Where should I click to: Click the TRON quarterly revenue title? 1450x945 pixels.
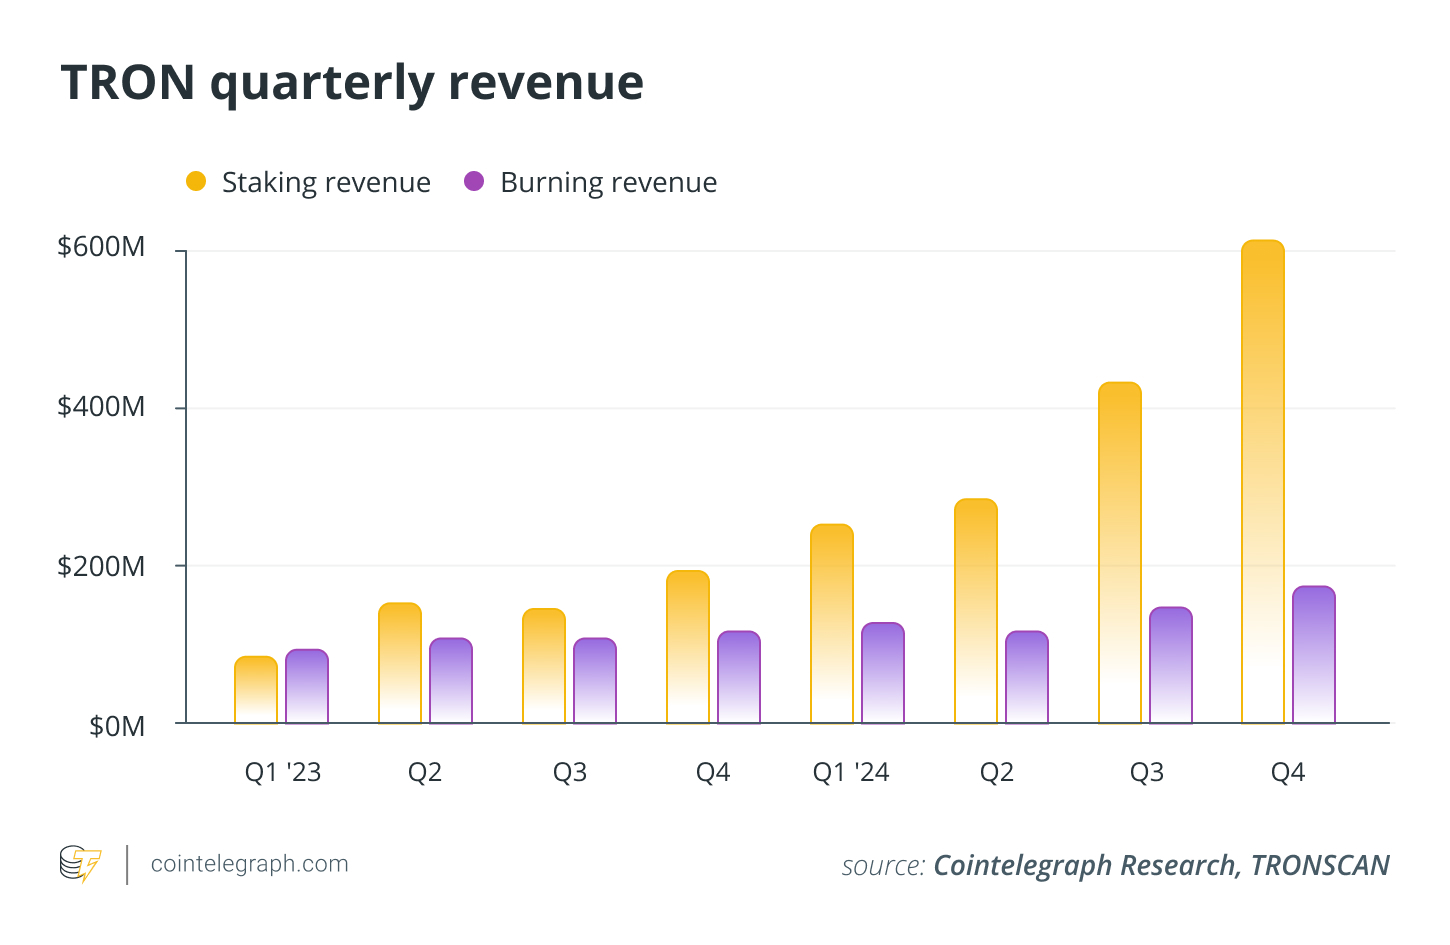pos(352,83)
